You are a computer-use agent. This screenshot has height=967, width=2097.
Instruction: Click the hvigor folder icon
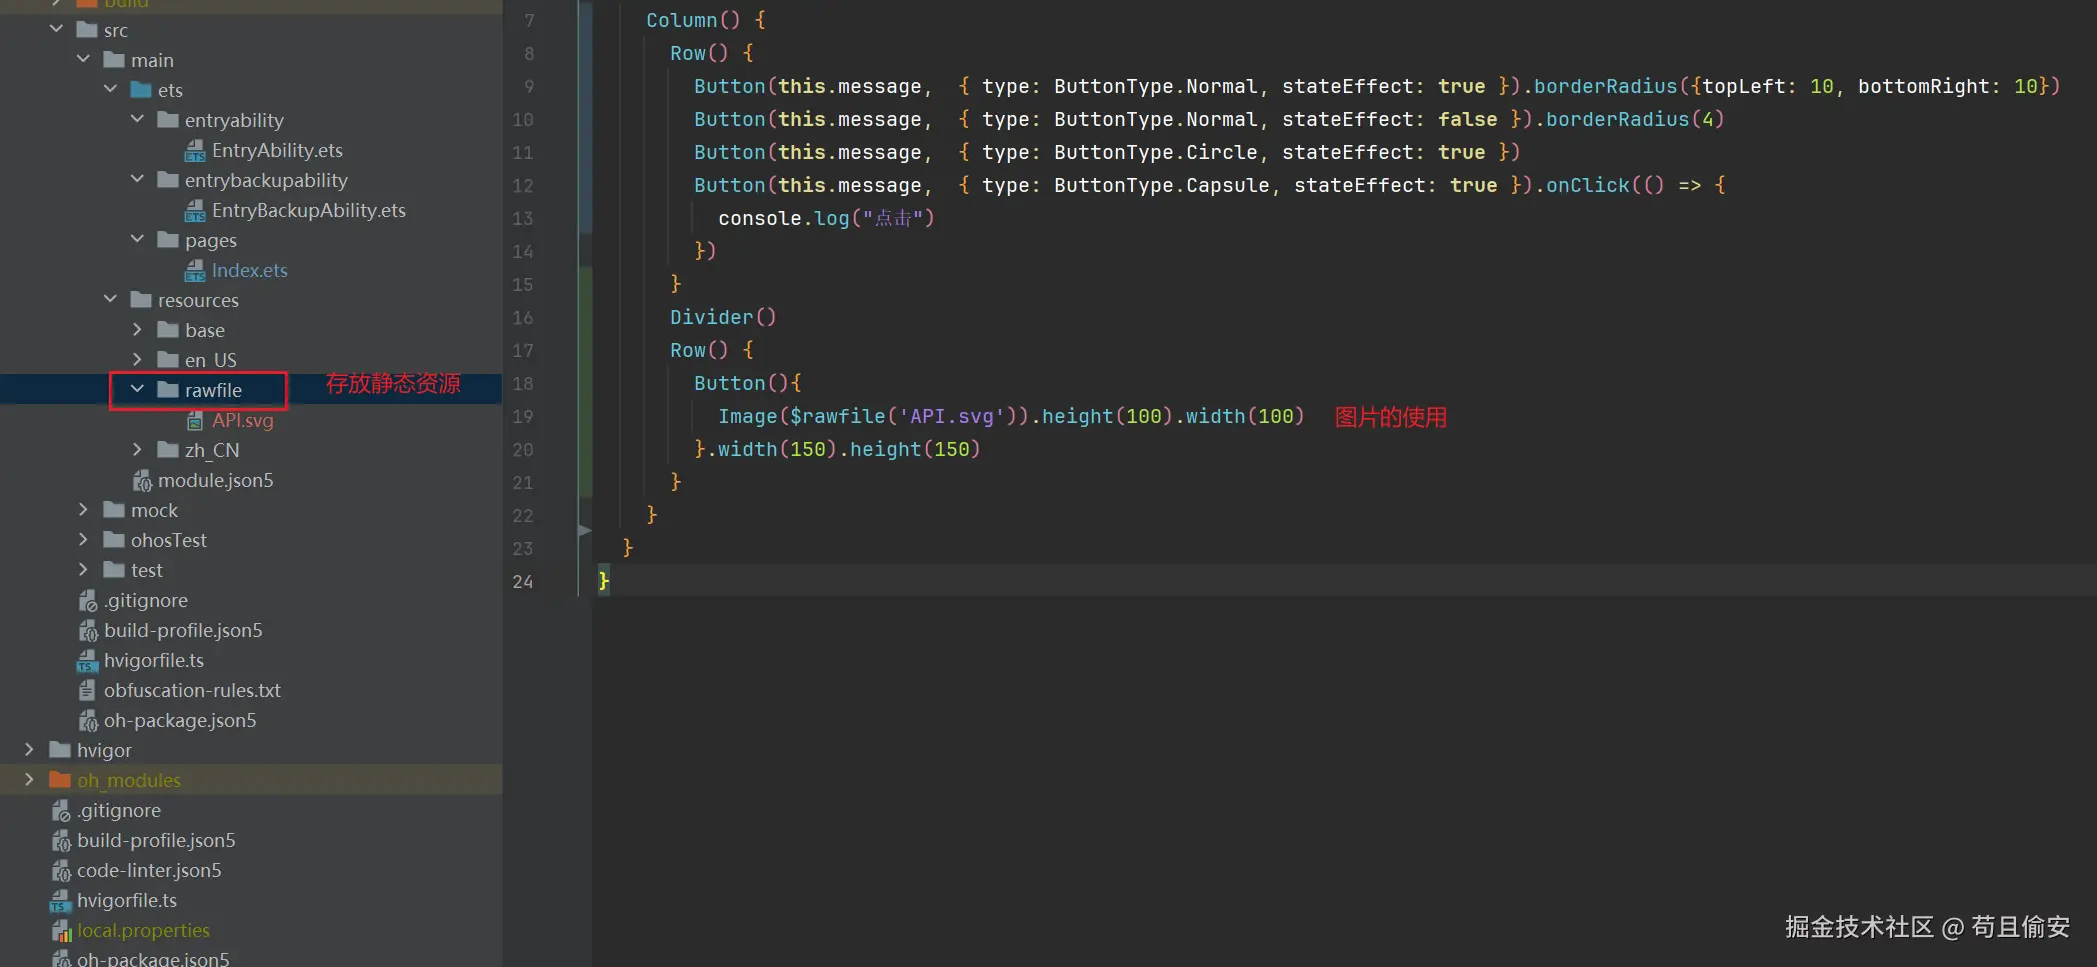(x=60, y=750)
